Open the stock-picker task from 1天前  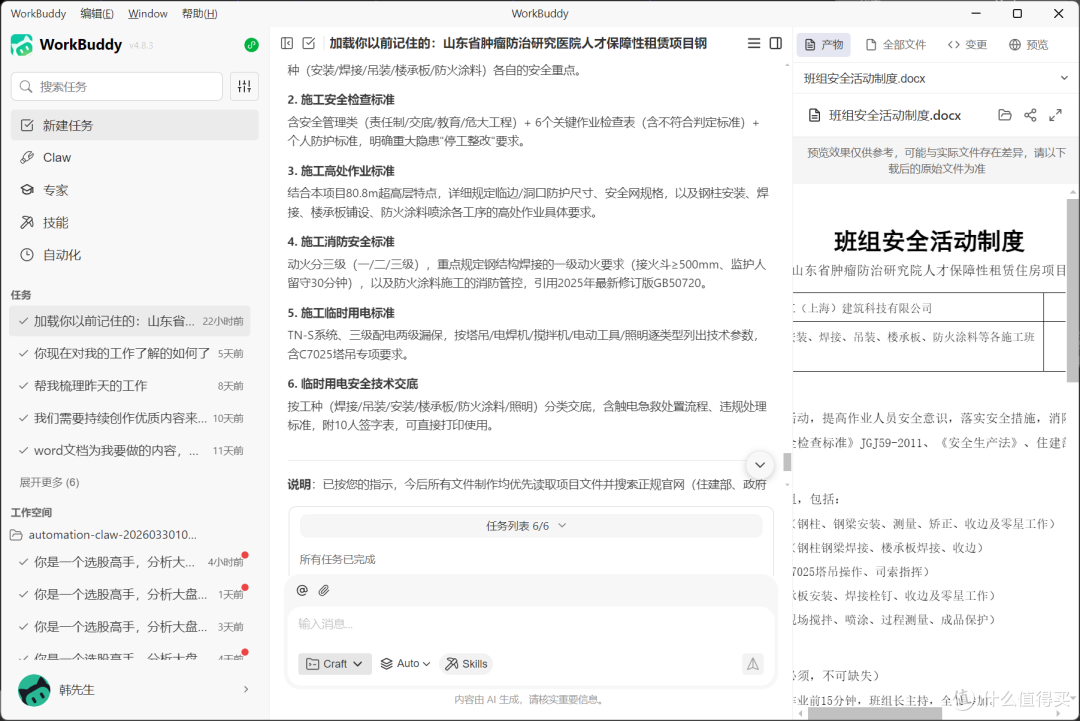(x=130, y=594)
